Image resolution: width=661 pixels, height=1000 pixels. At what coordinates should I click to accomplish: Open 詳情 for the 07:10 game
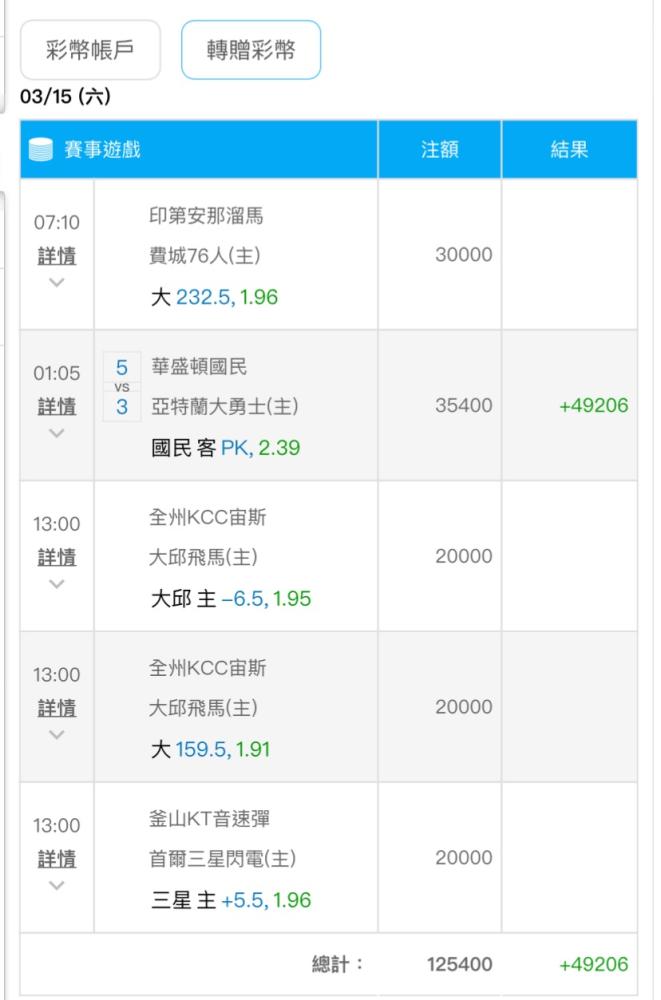click(x=57, y=256)
